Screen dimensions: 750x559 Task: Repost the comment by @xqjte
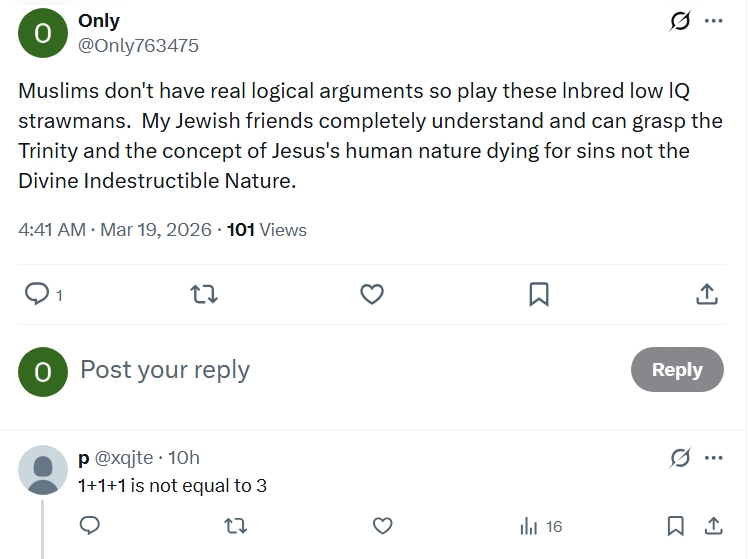pos(236,526)
